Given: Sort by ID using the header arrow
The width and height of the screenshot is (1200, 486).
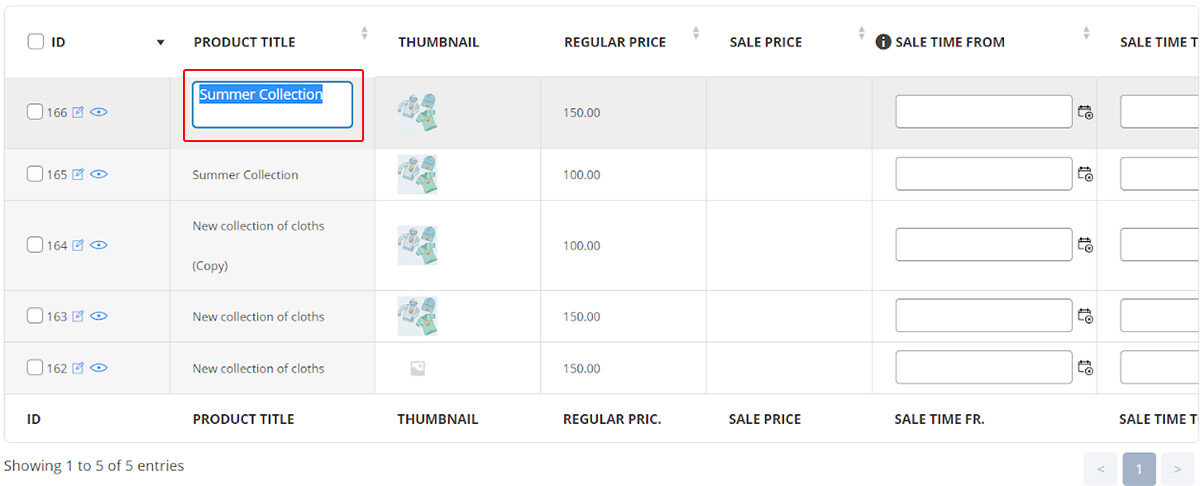Looking at the screenshot, I should click(160, 43).
